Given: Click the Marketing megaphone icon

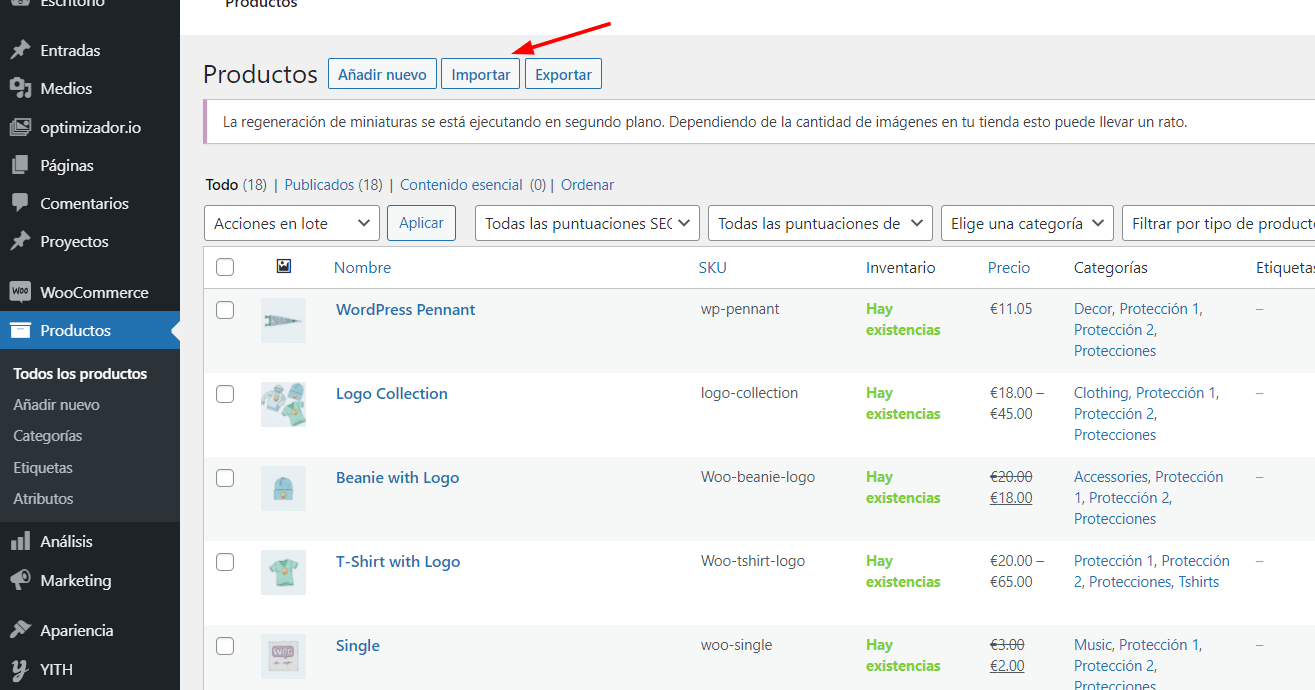Looking at the screenshot, I should (20, 580).
